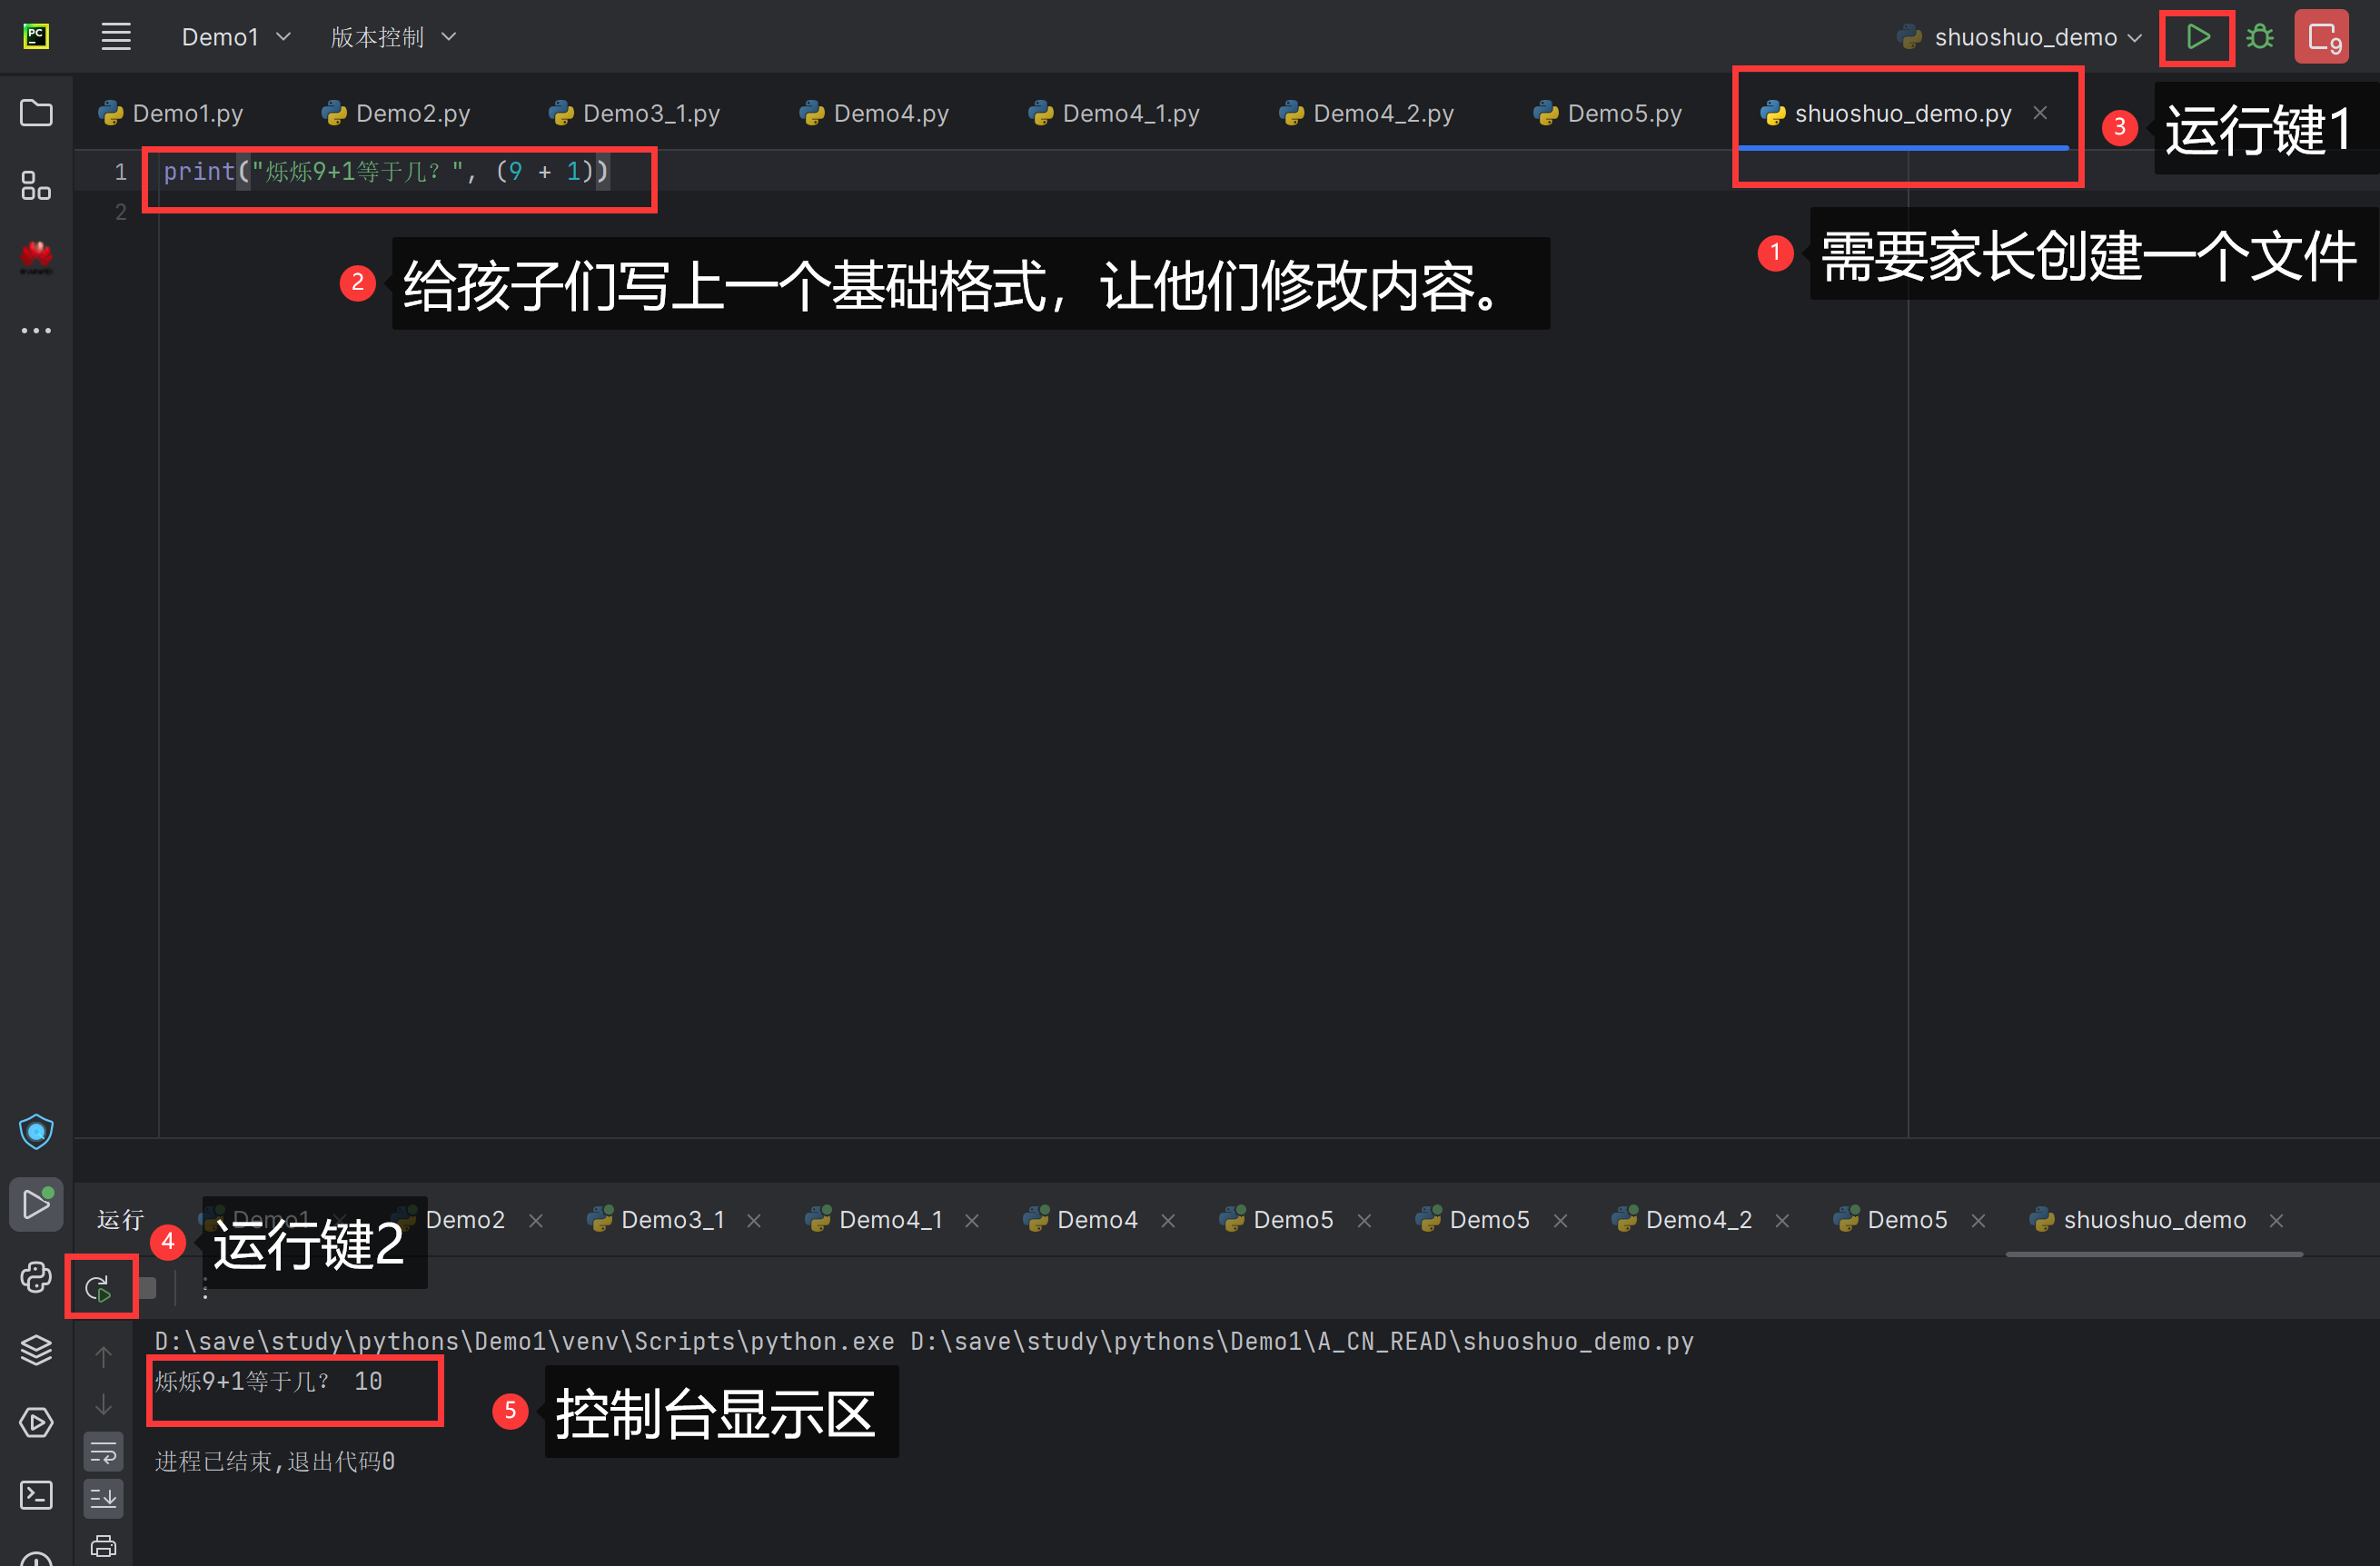Open the Structure tool window icon

tap(36, 185)
